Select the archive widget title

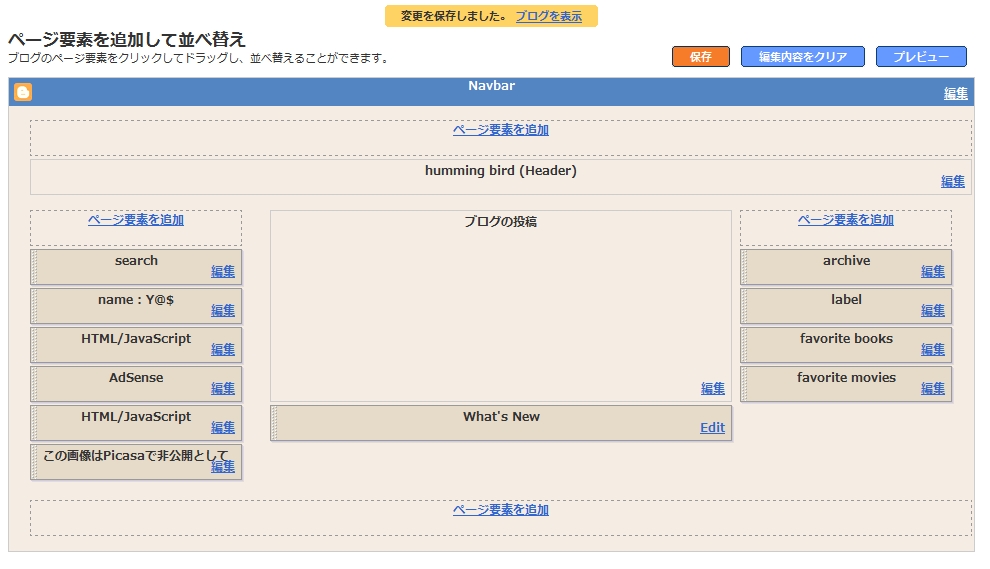click(847, 261)
